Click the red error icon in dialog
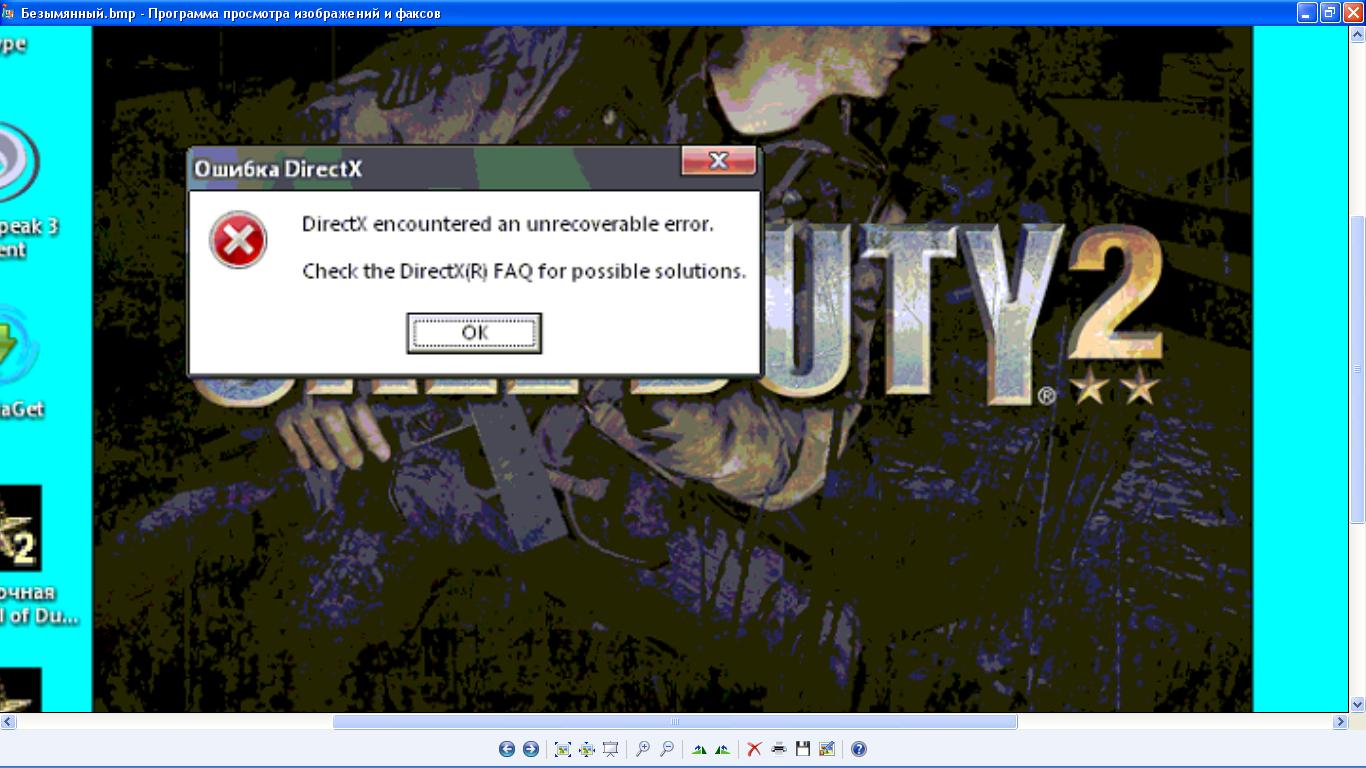Screen dimensions: 1366x768 (x=238, y=240)
